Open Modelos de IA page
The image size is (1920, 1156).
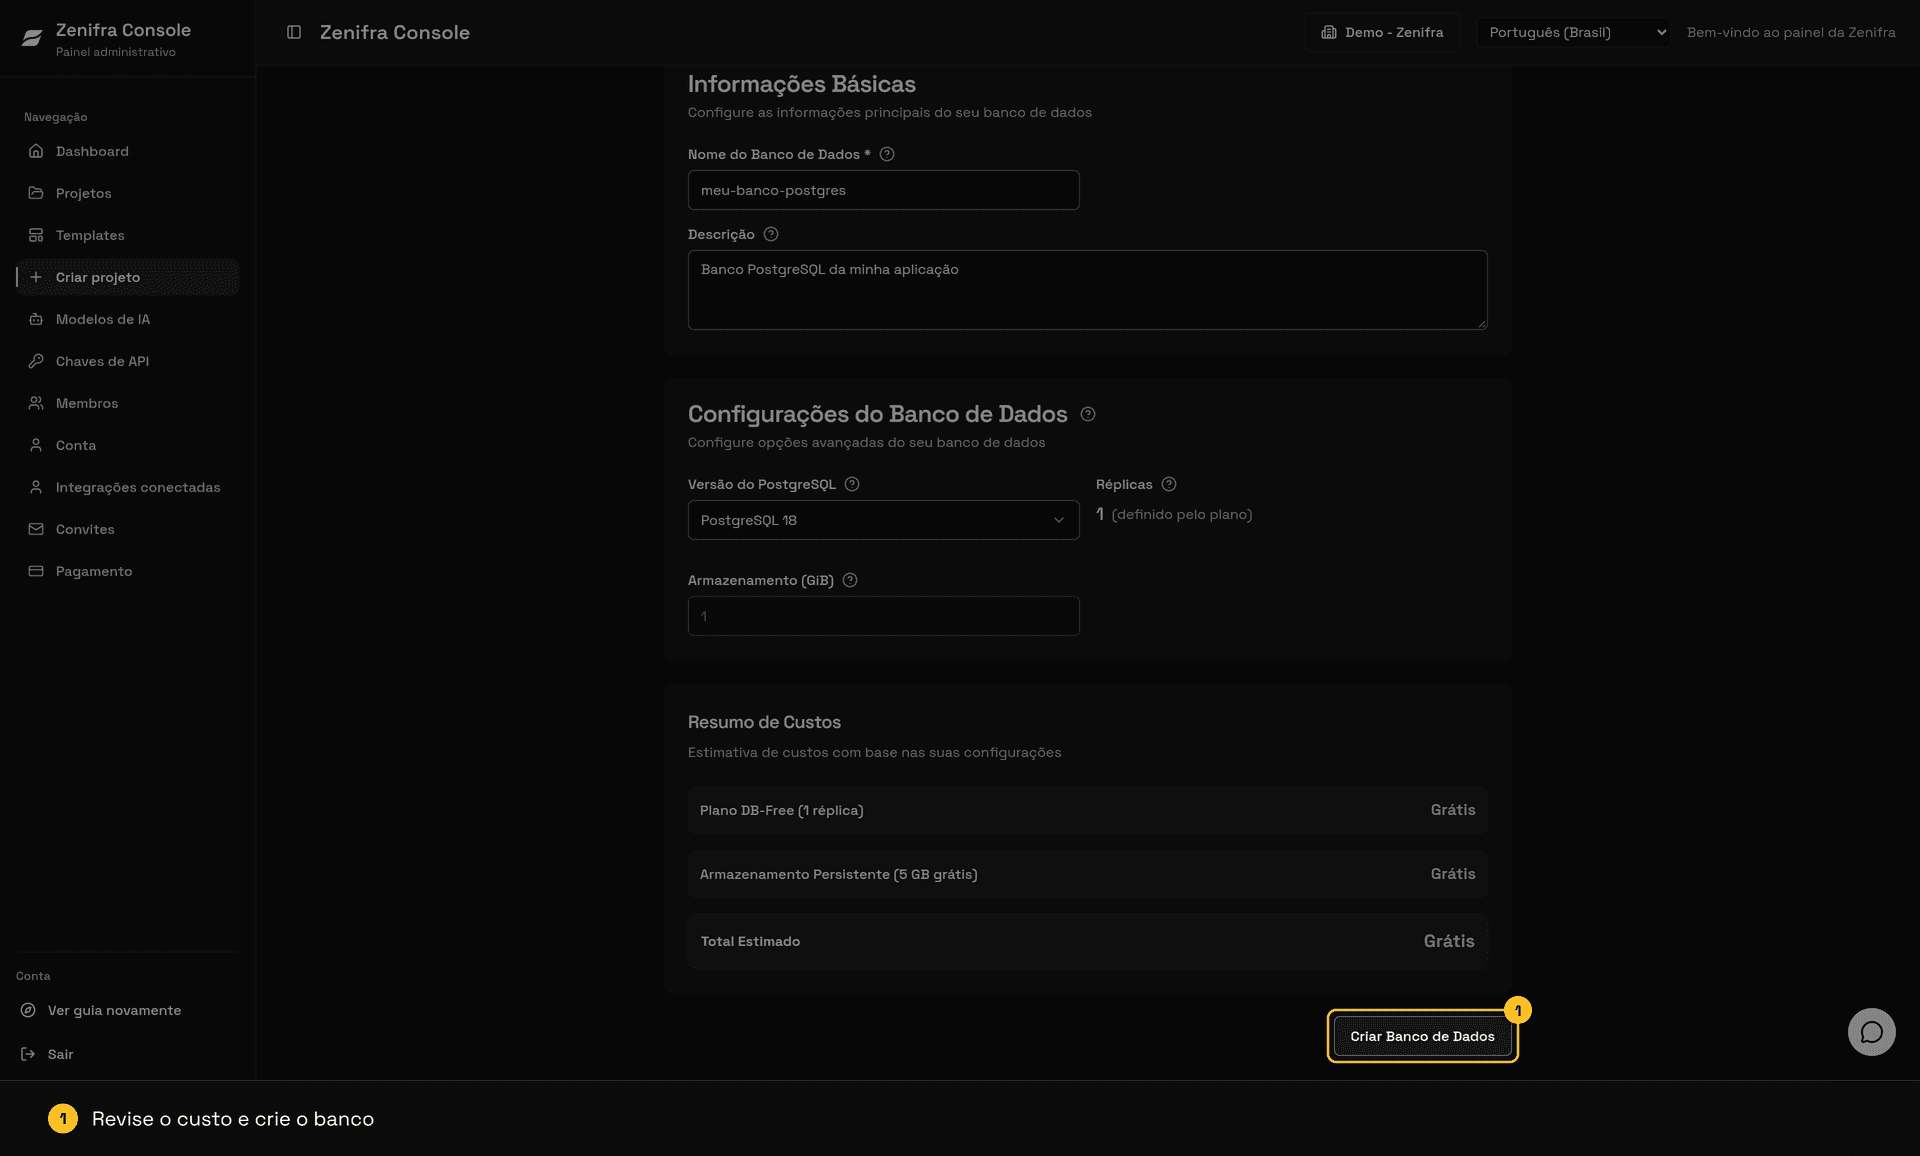(128, 319)
